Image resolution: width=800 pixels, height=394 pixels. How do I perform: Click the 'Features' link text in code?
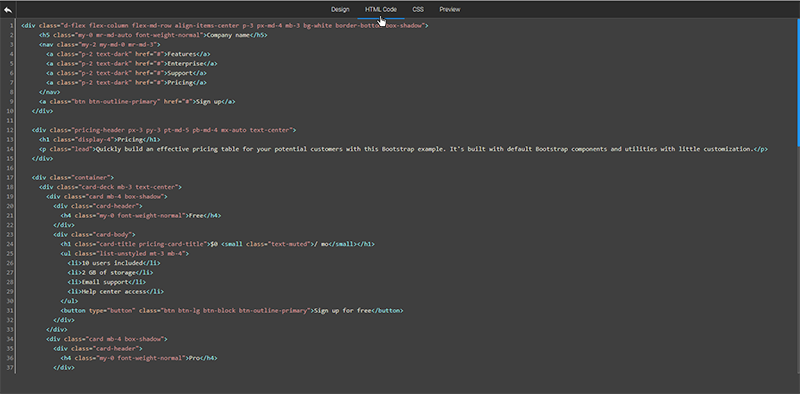182,54
